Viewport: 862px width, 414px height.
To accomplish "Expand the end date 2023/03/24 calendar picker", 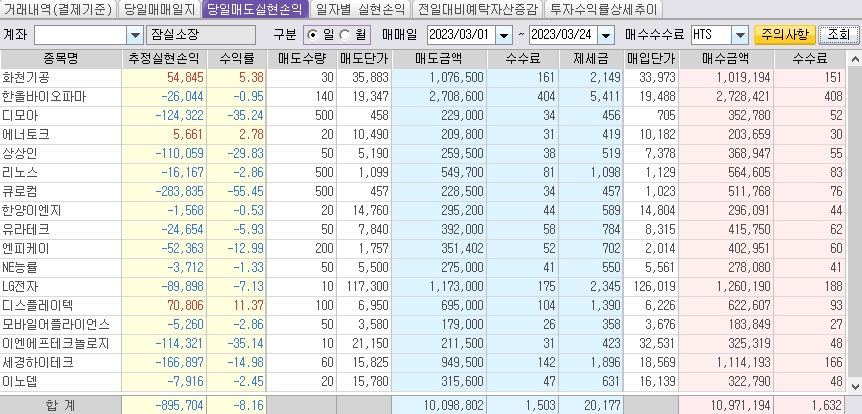I will 605,35.
